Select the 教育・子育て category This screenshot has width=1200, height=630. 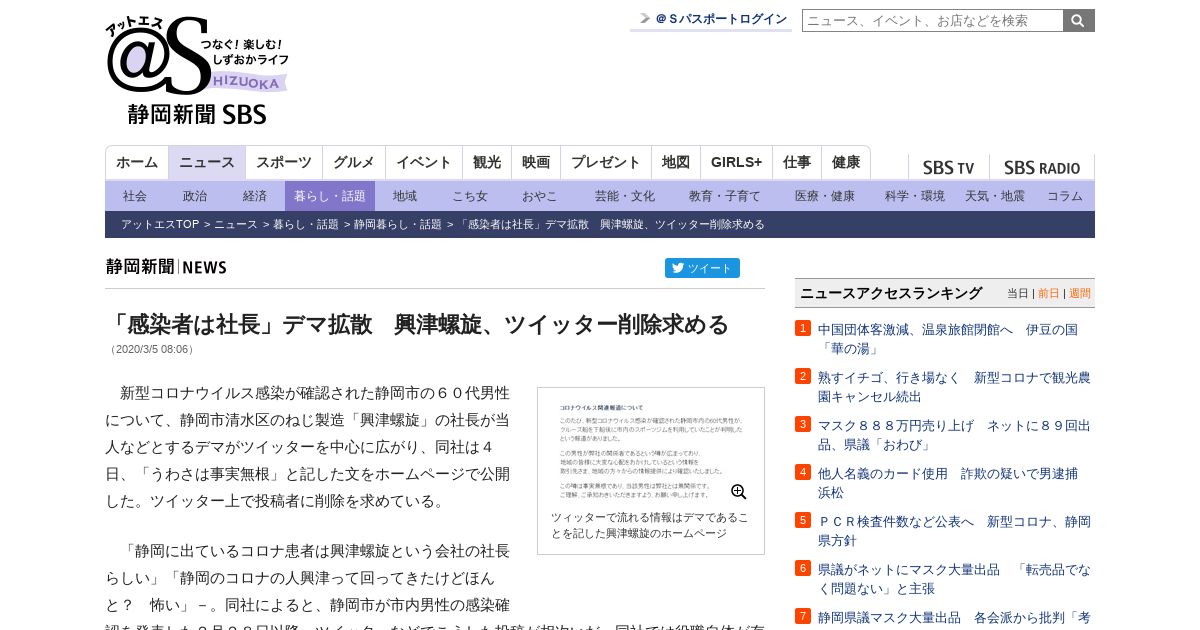click(x=725, y=196)
